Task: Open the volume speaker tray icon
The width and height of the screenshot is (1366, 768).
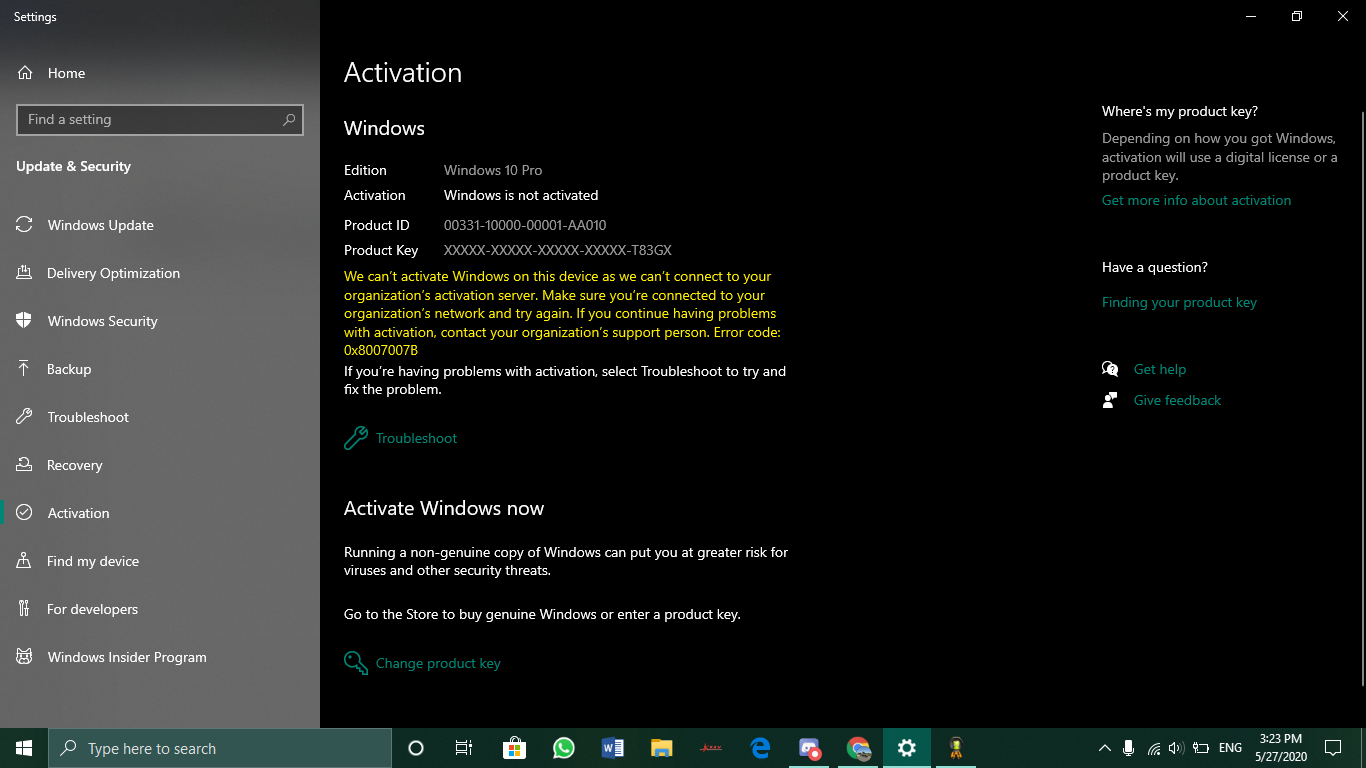Action: pyautogui.click(x=1176, y=748)
